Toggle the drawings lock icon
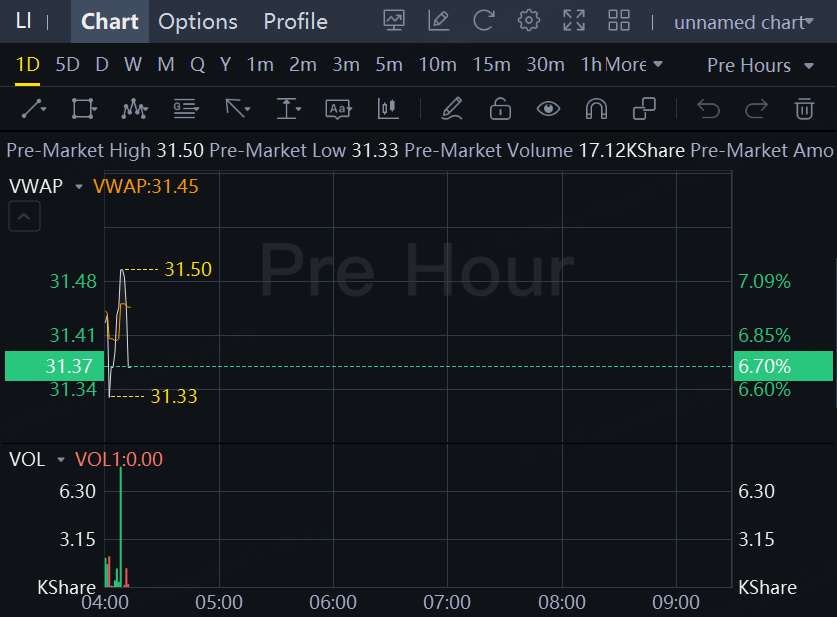 [x=500, y=109]
